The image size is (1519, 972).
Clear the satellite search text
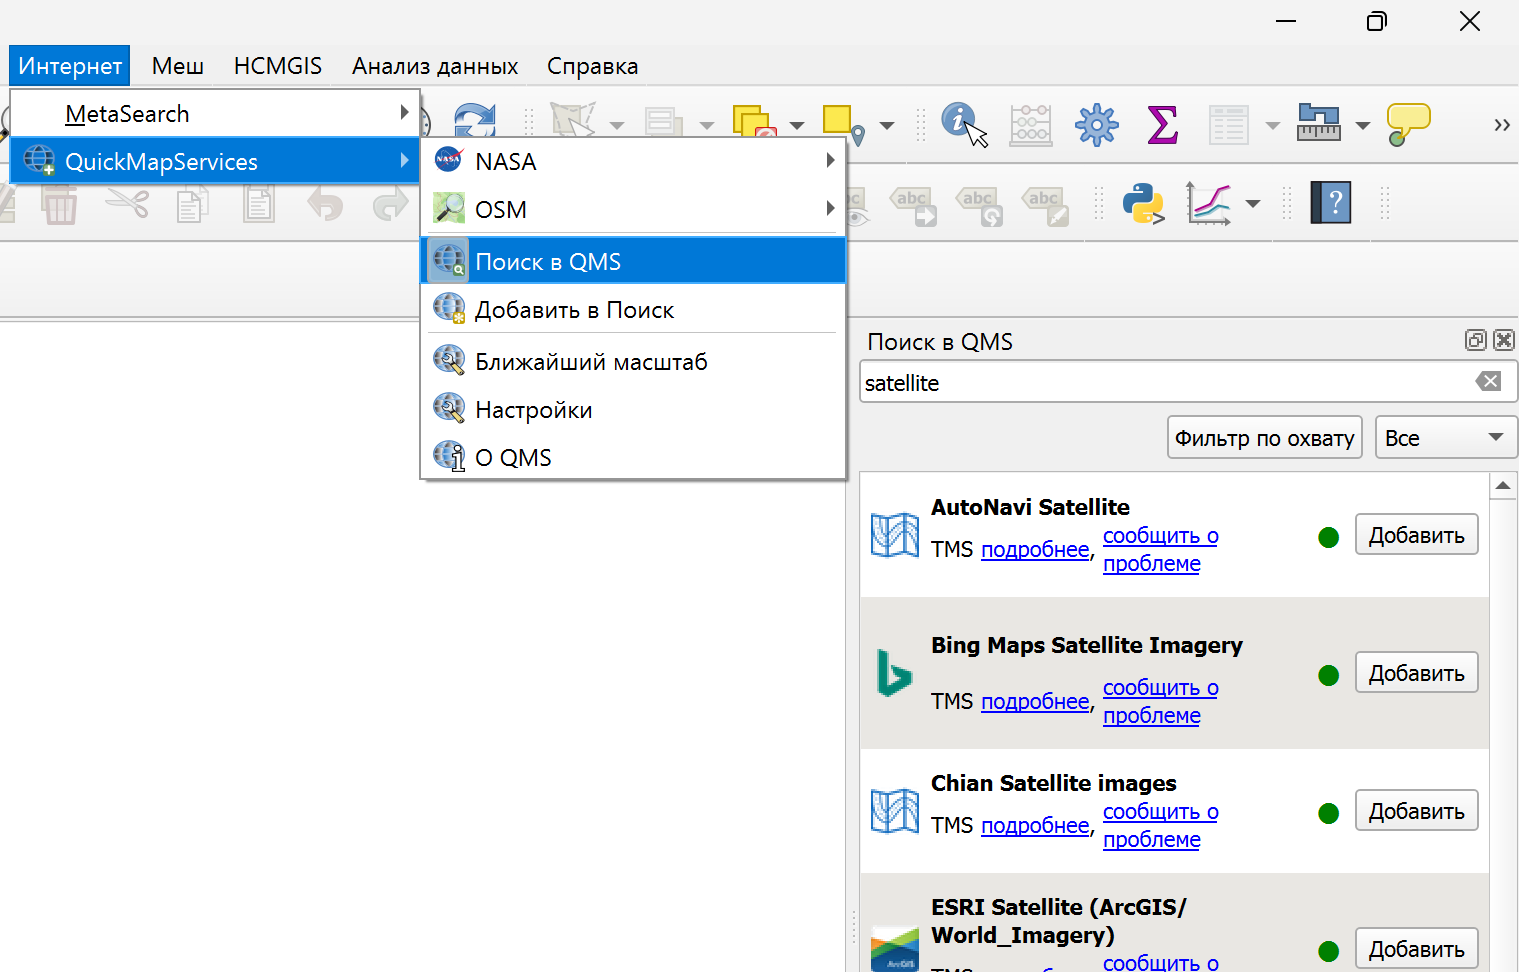(1488, 381)
